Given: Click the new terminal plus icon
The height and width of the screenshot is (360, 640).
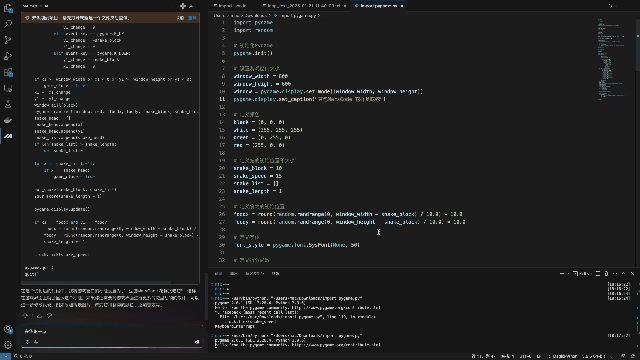Looking at the screenshot, I should [562, 273].
